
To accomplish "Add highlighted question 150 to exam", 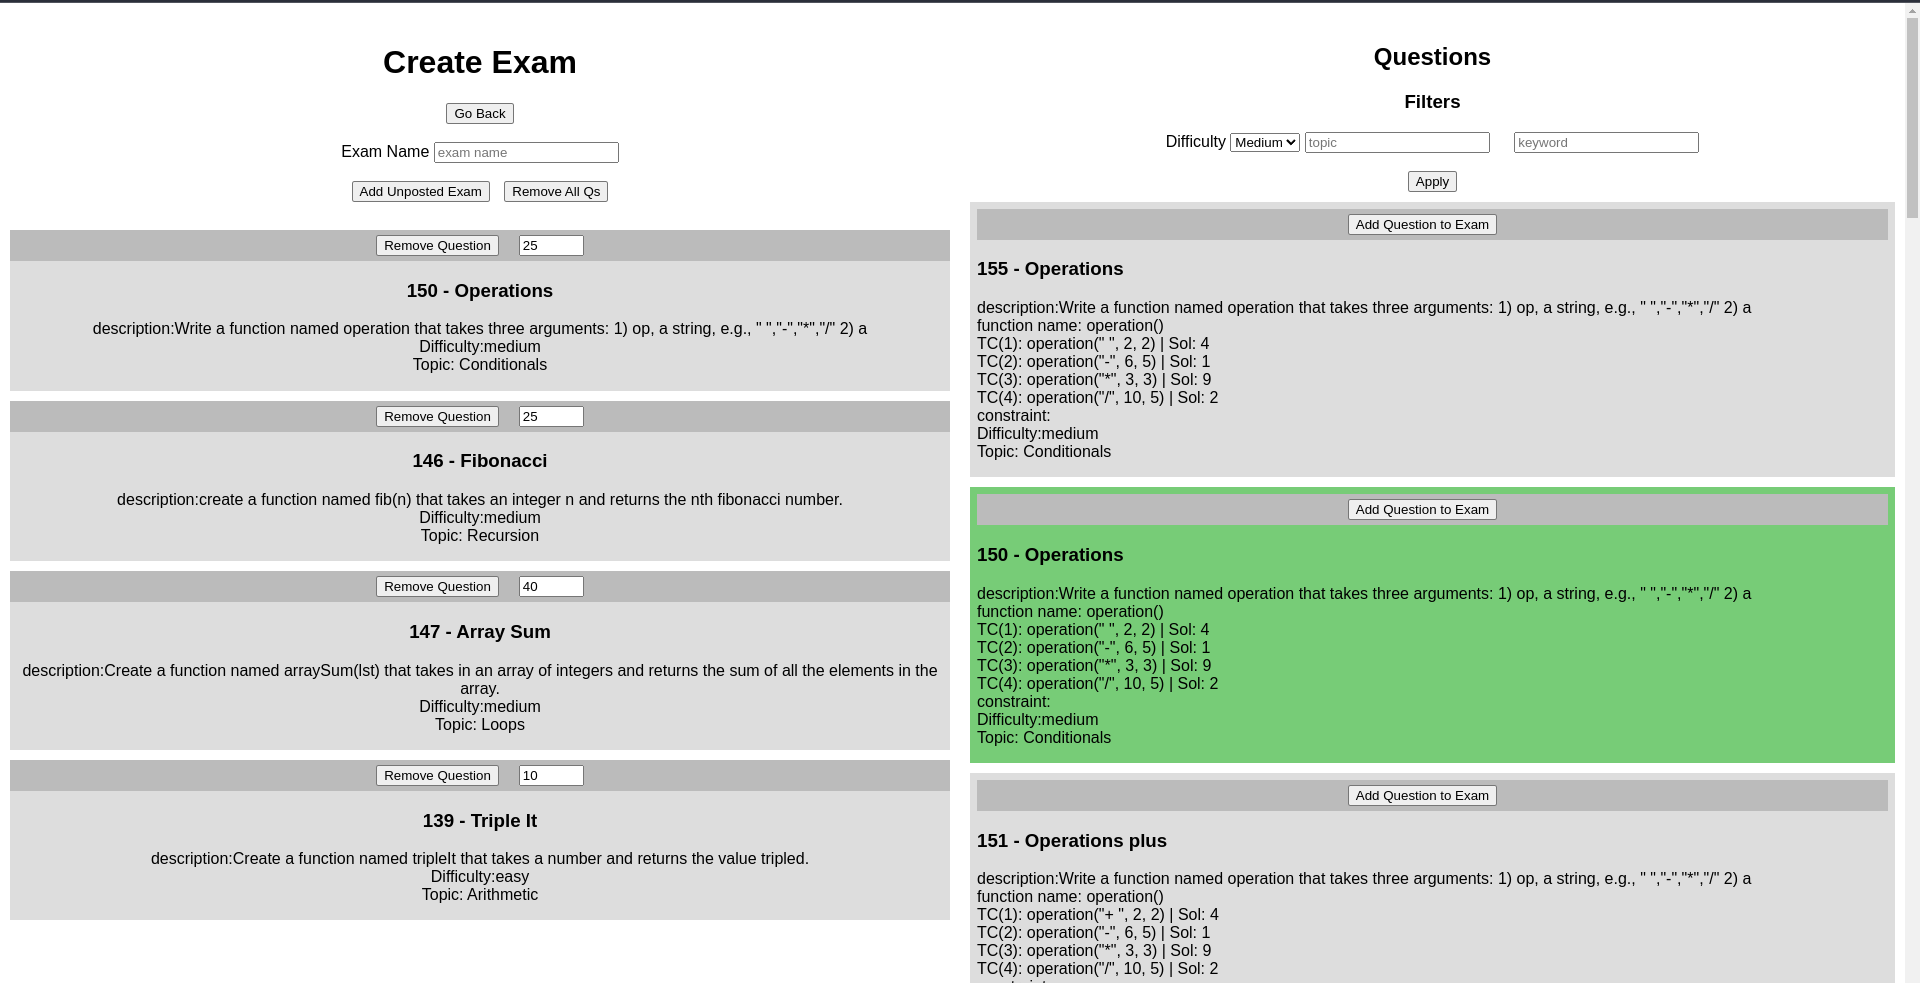I will (x=1421, y=510).
